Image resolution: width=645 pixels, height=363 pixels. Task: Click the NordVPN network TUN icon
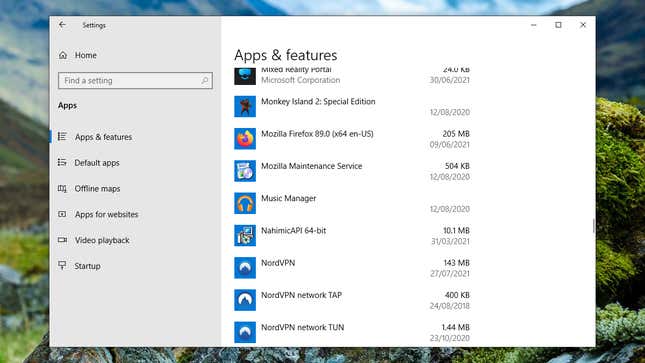[245, 332]
